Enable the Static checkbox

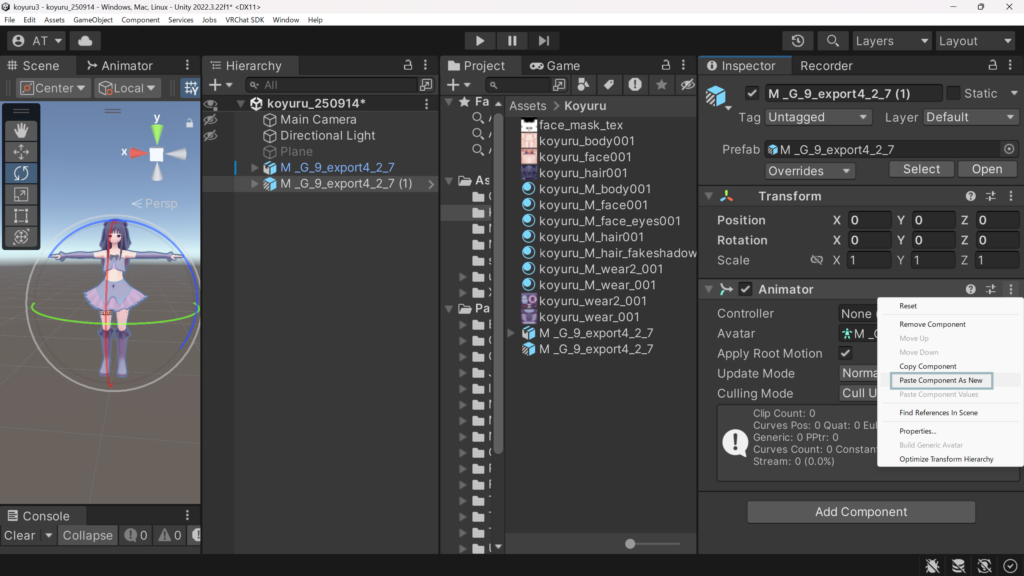pos(953,93)
